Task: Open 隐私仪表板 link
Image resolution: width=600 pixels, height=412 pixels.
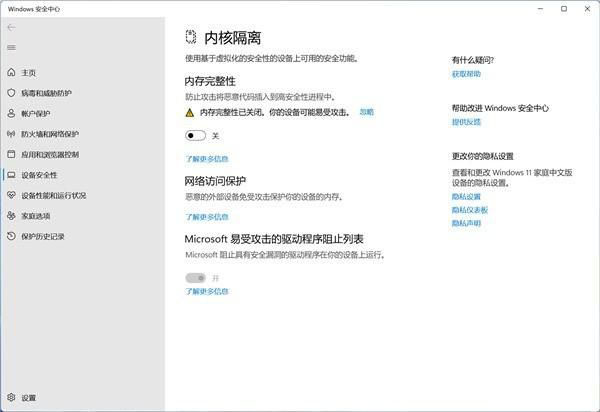Action: (469, 210)
